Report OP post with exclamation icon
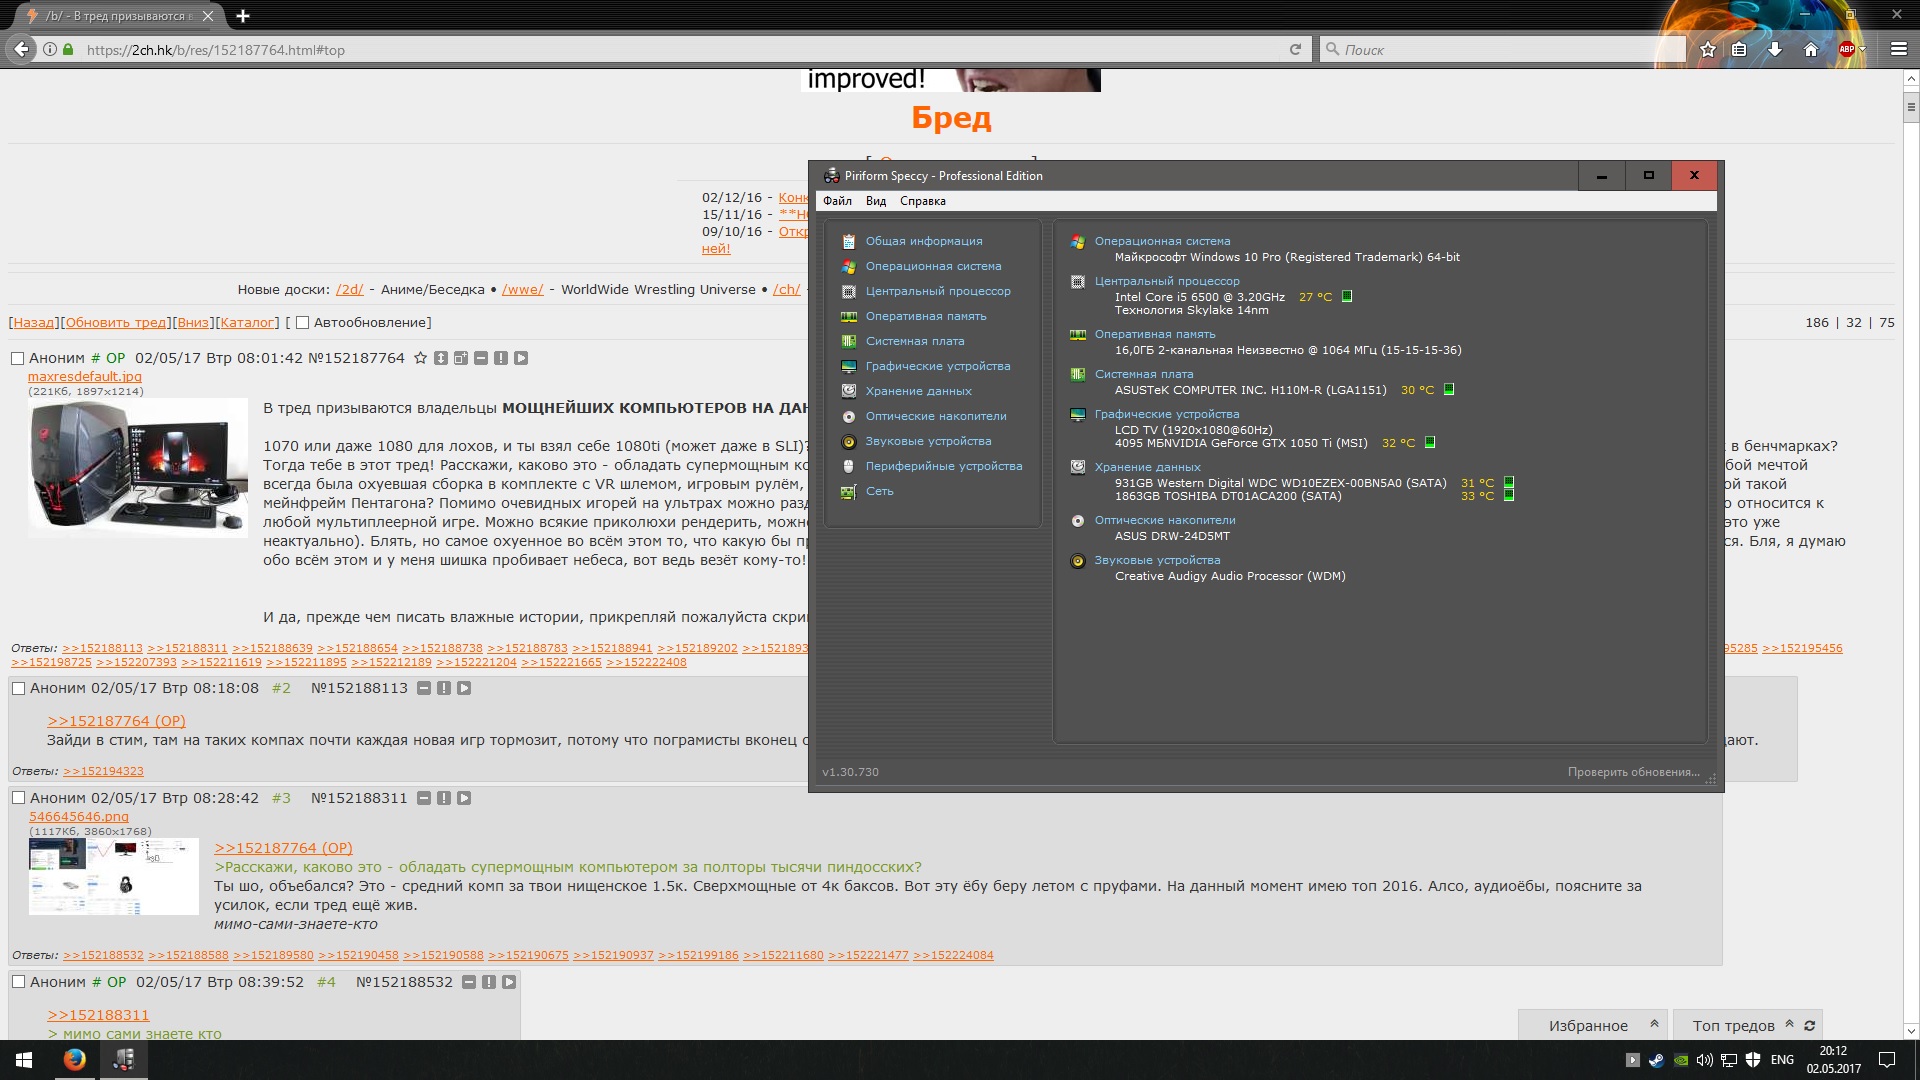Screen dimensions: 1920x1080 (x=501, y=358)
